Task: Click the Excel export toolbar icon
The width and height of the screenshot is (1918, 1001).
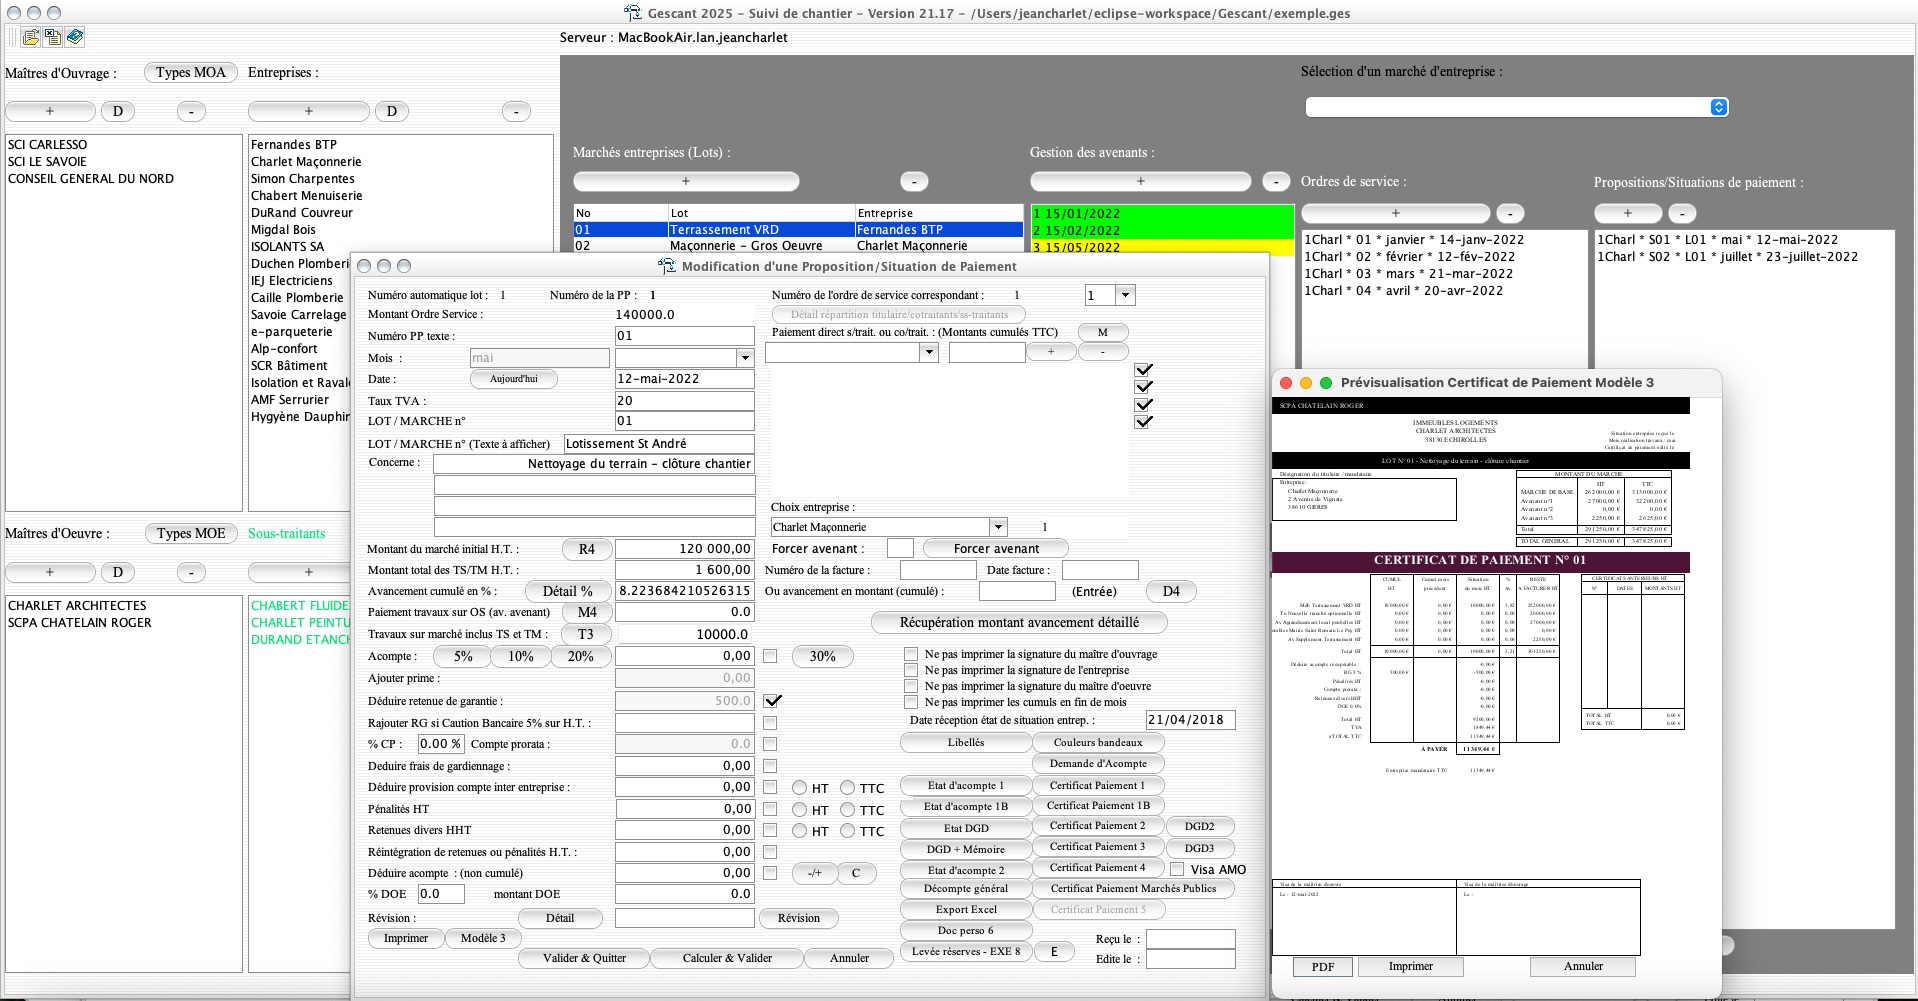Action: (53, 38)
